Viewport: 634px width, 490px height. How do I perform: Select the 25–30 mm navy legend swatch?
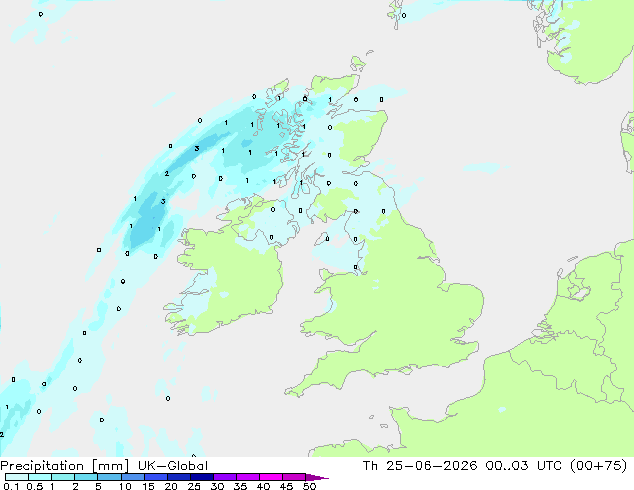click(x=202, y=477)
